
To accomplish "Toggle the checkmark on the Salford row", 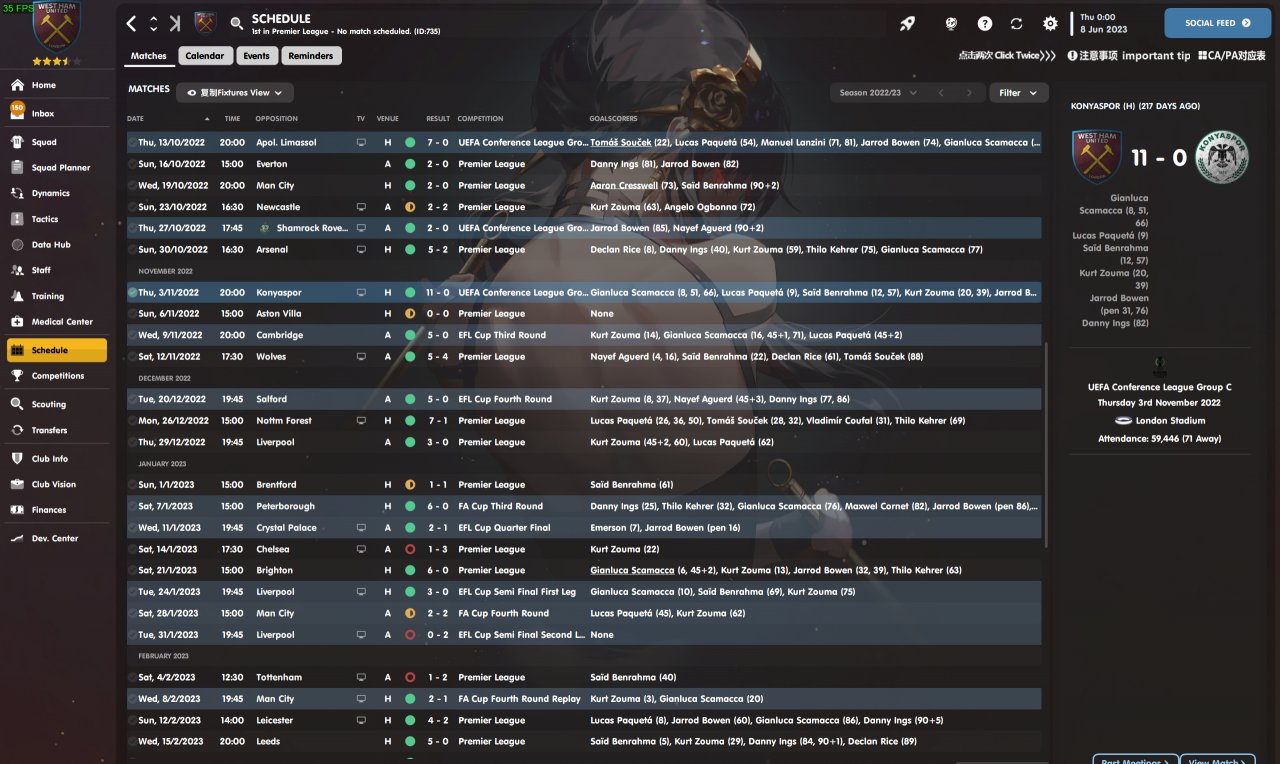I will point(133,399).
